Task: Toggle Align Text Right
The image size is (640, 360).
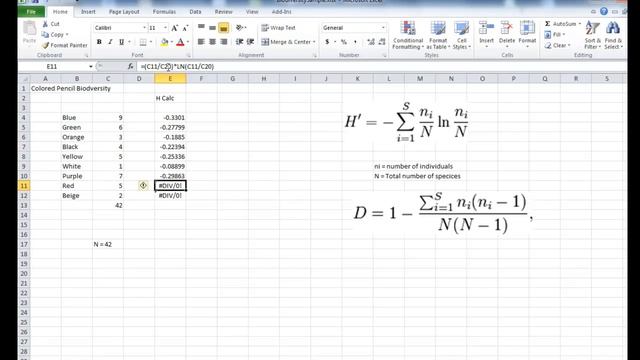Action: click(x=224, y=42)
